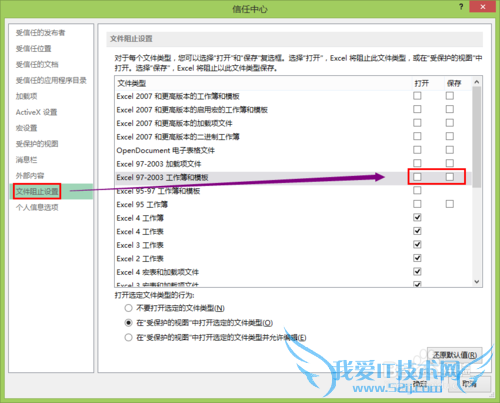Click the help question mark icon

pos(461,7)
